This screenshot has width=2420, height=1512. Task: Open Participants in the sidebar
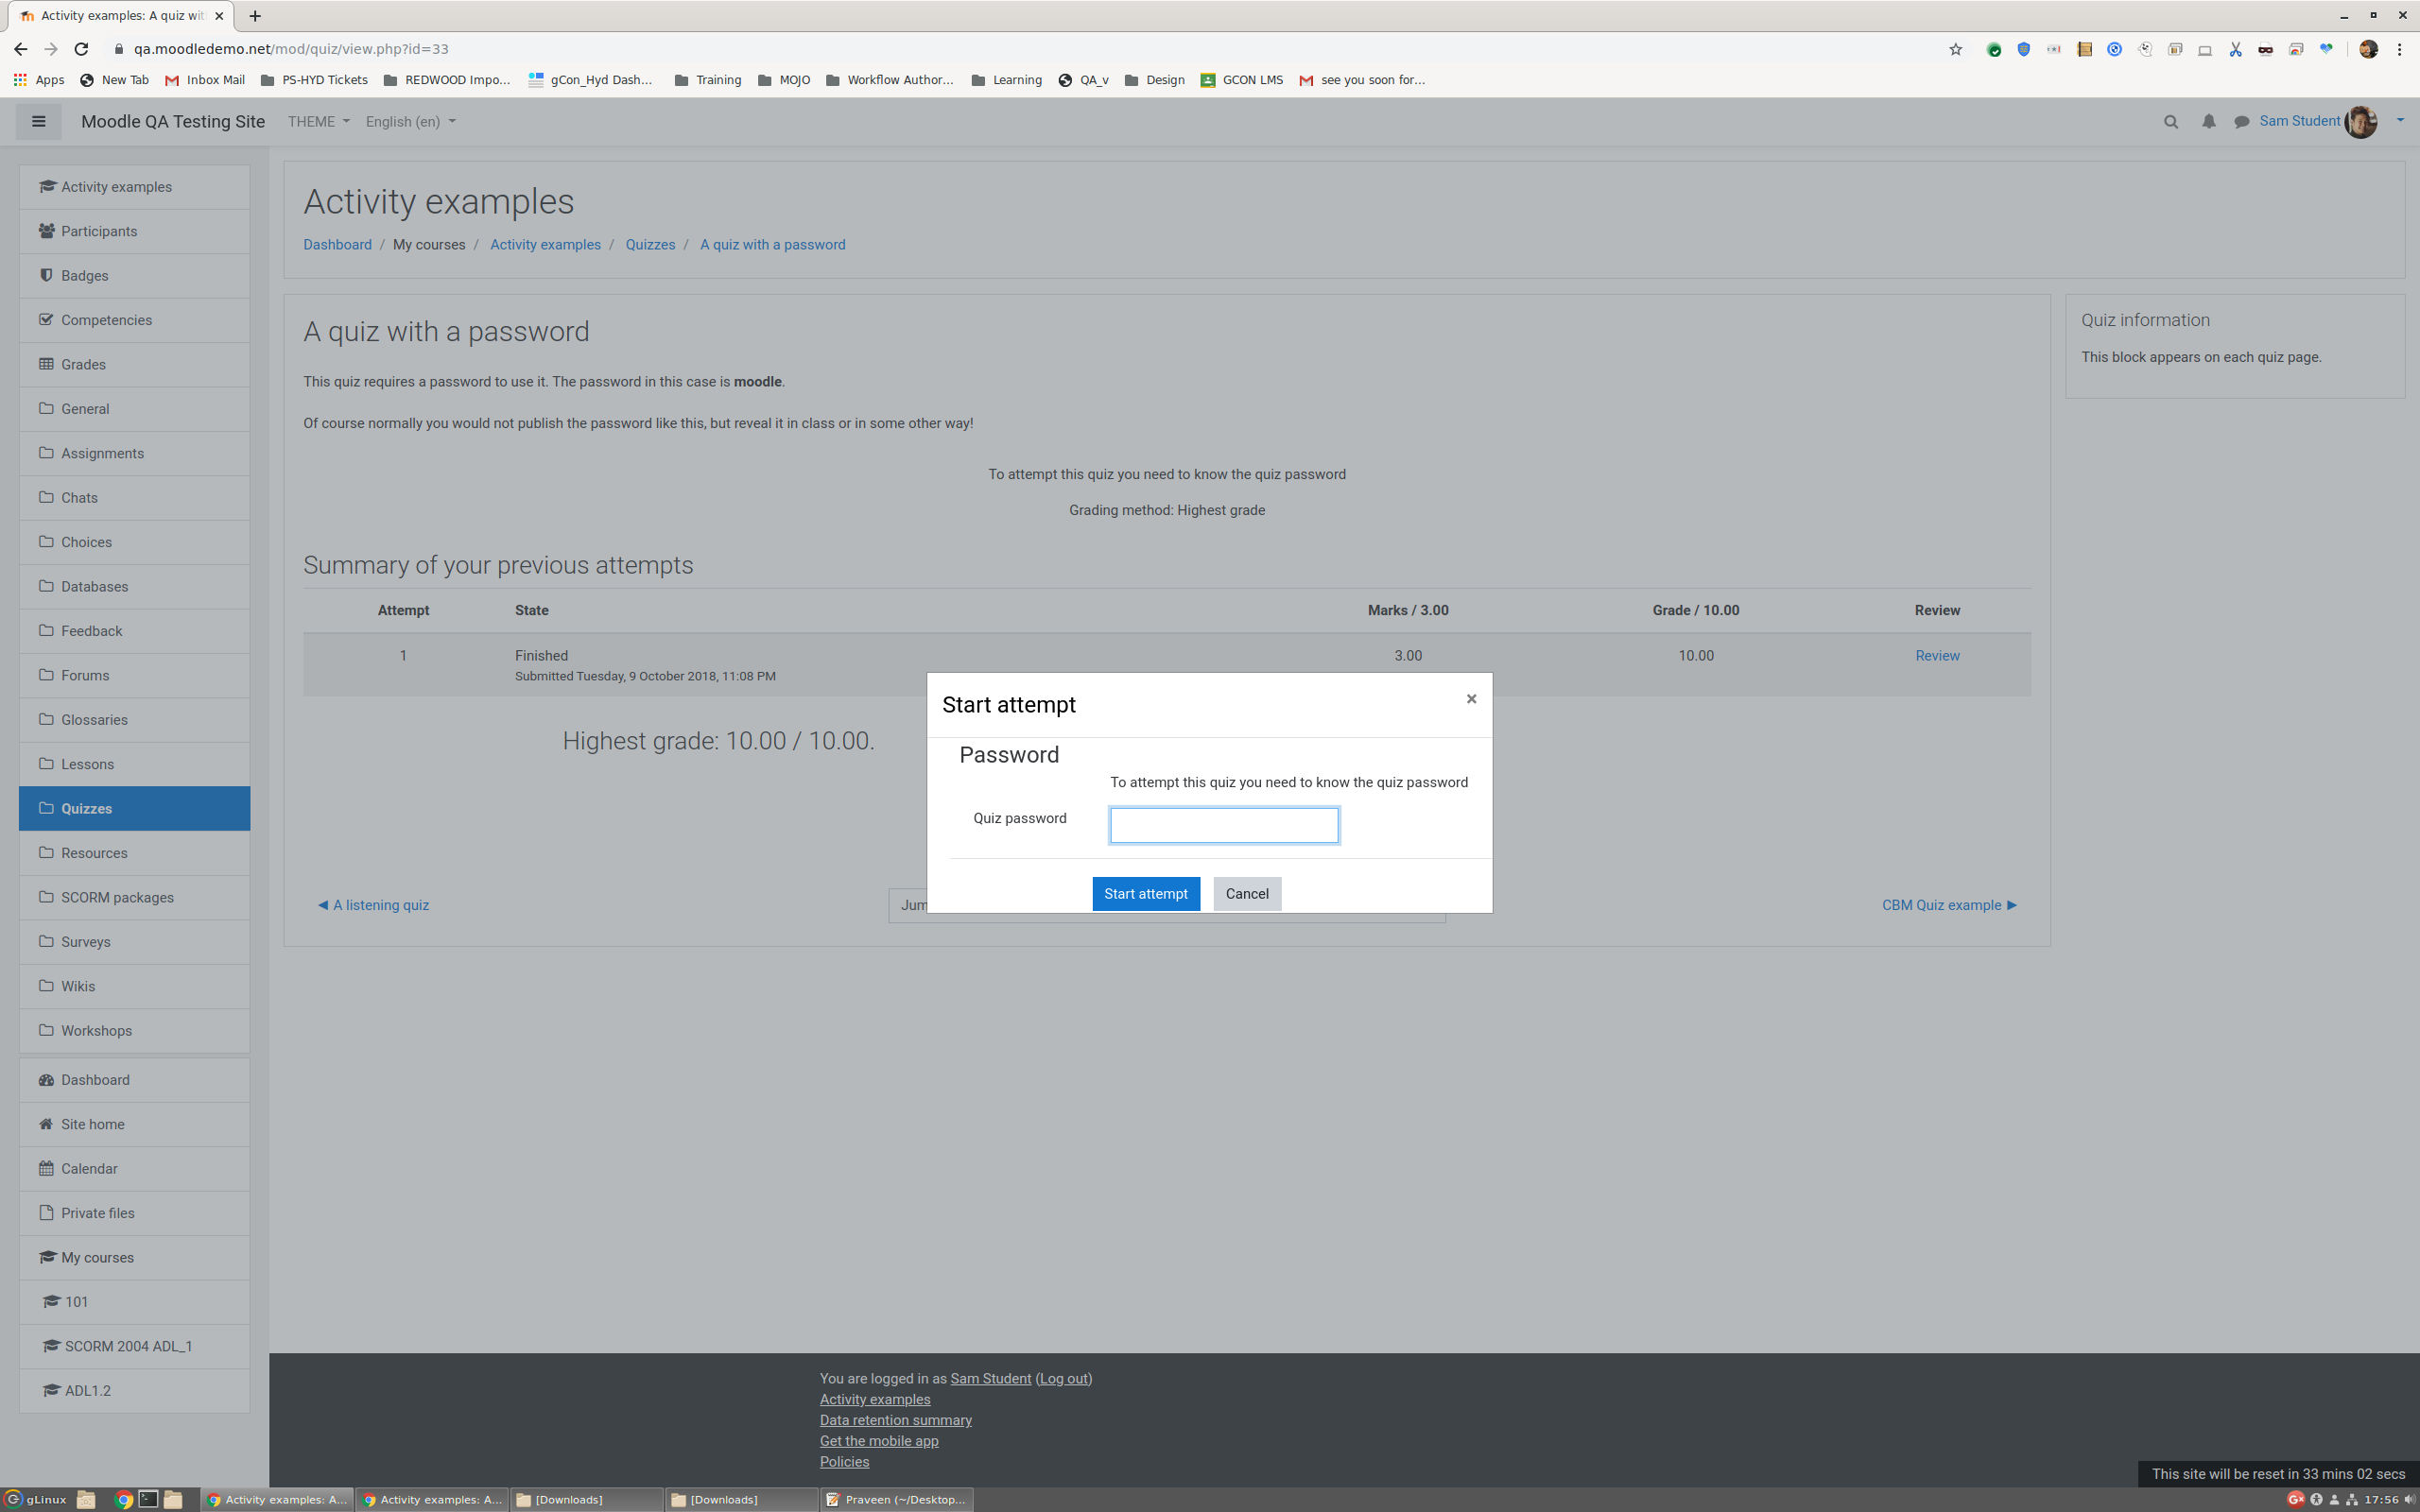click(134, 231)
